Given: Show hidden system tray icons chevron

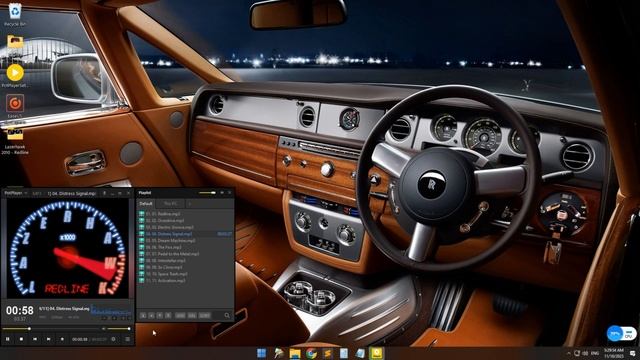Looking at the screenshot, I should point(569,353).
